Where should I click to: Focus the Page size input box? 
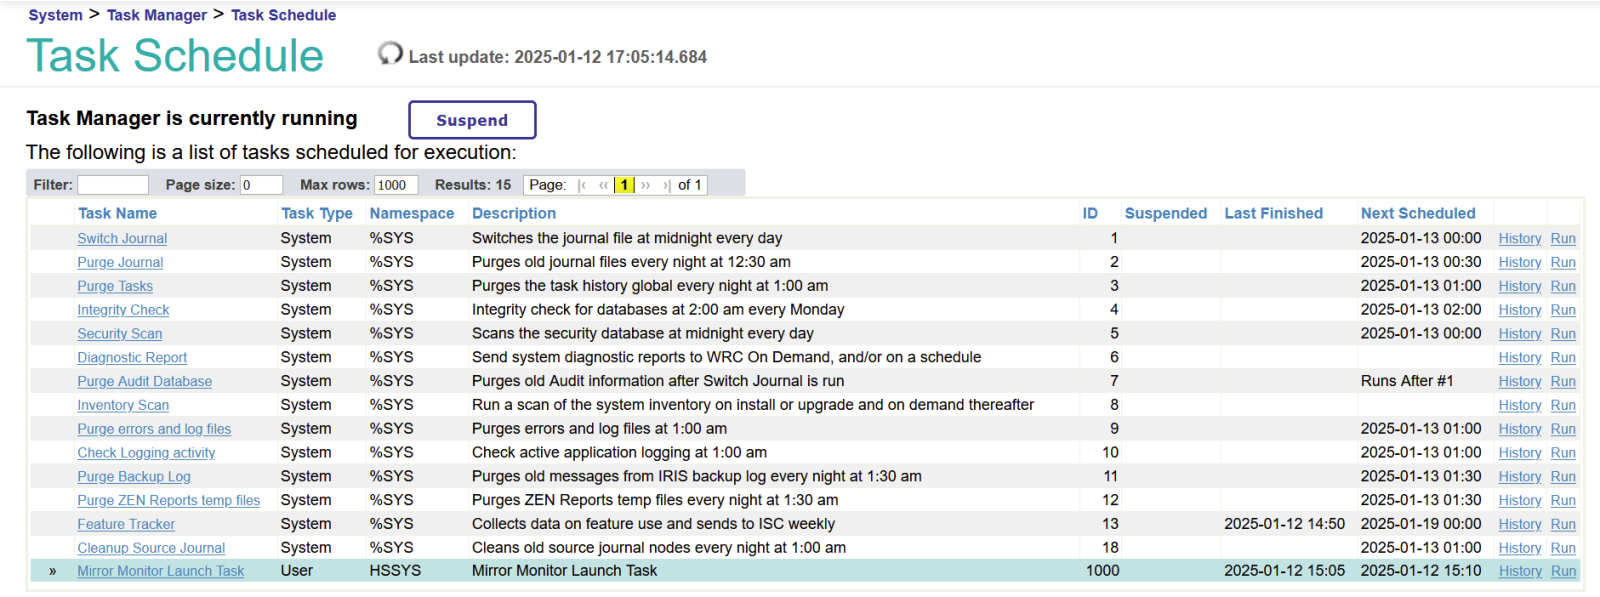[x=261, y=185]
